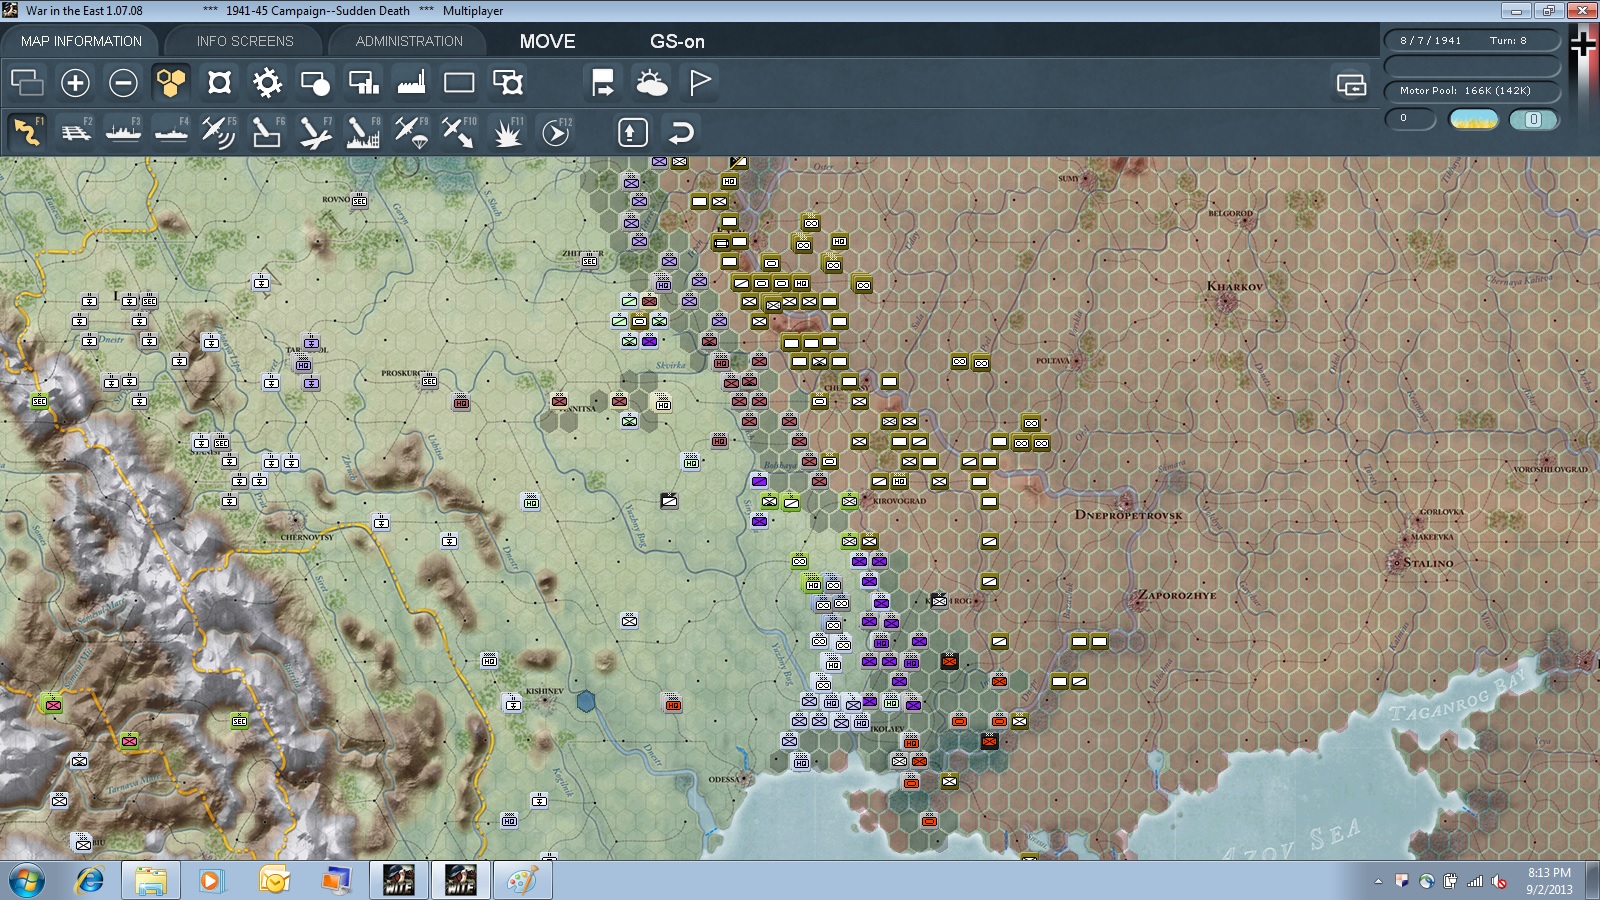The height and width of the screenshot is (900, 1600).
Task: Select F5 air recon mode
Action: pos(219,132)
